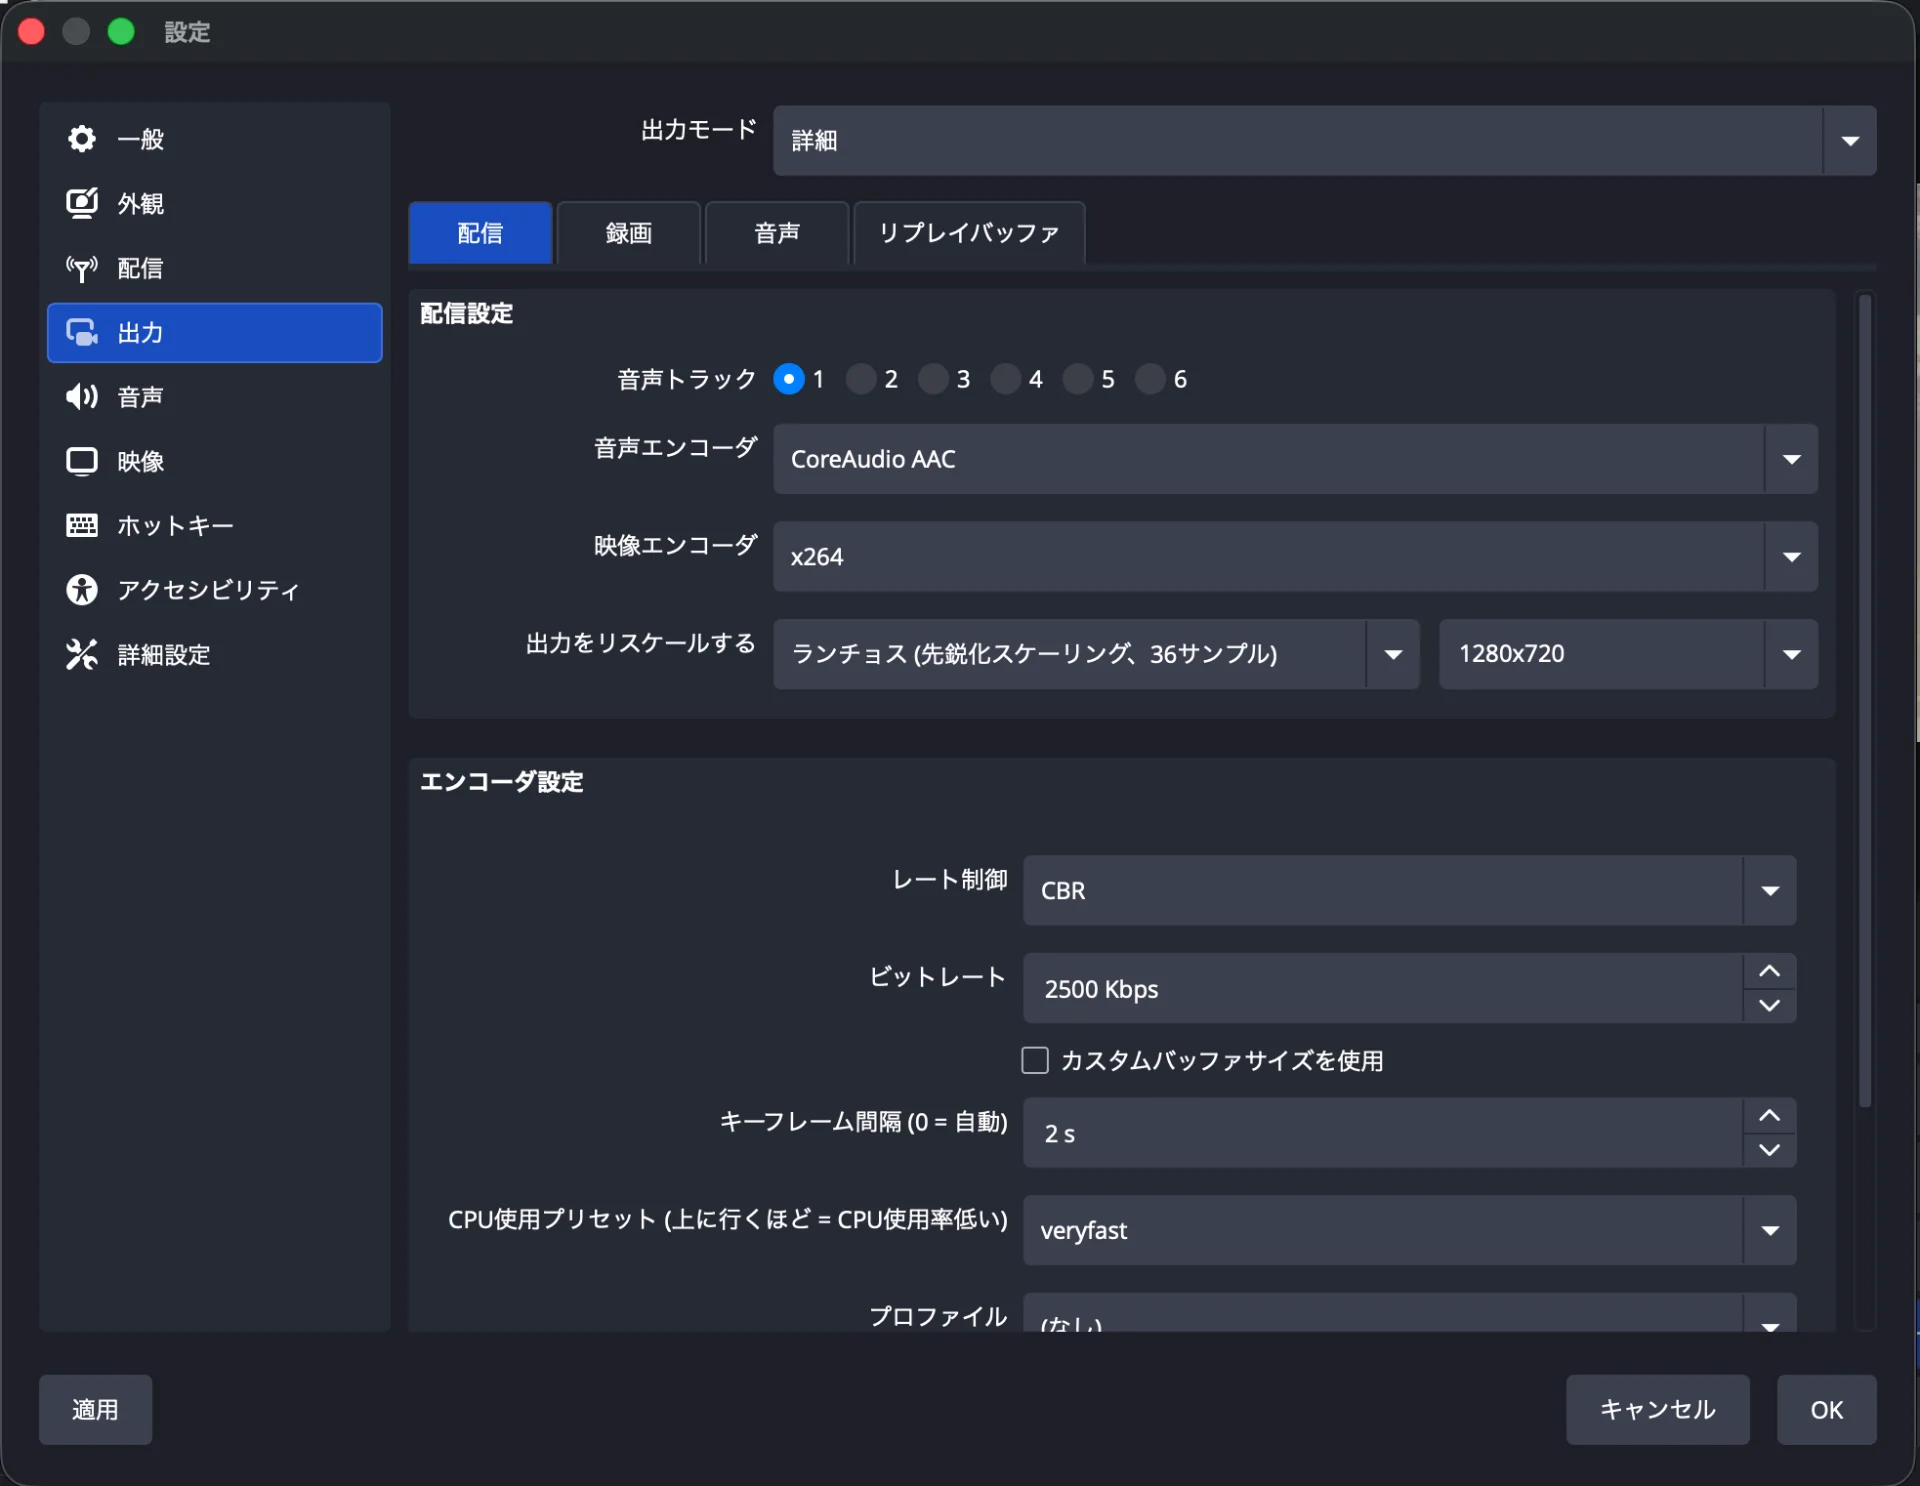Click the keyboard icon for ホットキー
The width and height of the screenshot is (1920, 1486).
82,525
